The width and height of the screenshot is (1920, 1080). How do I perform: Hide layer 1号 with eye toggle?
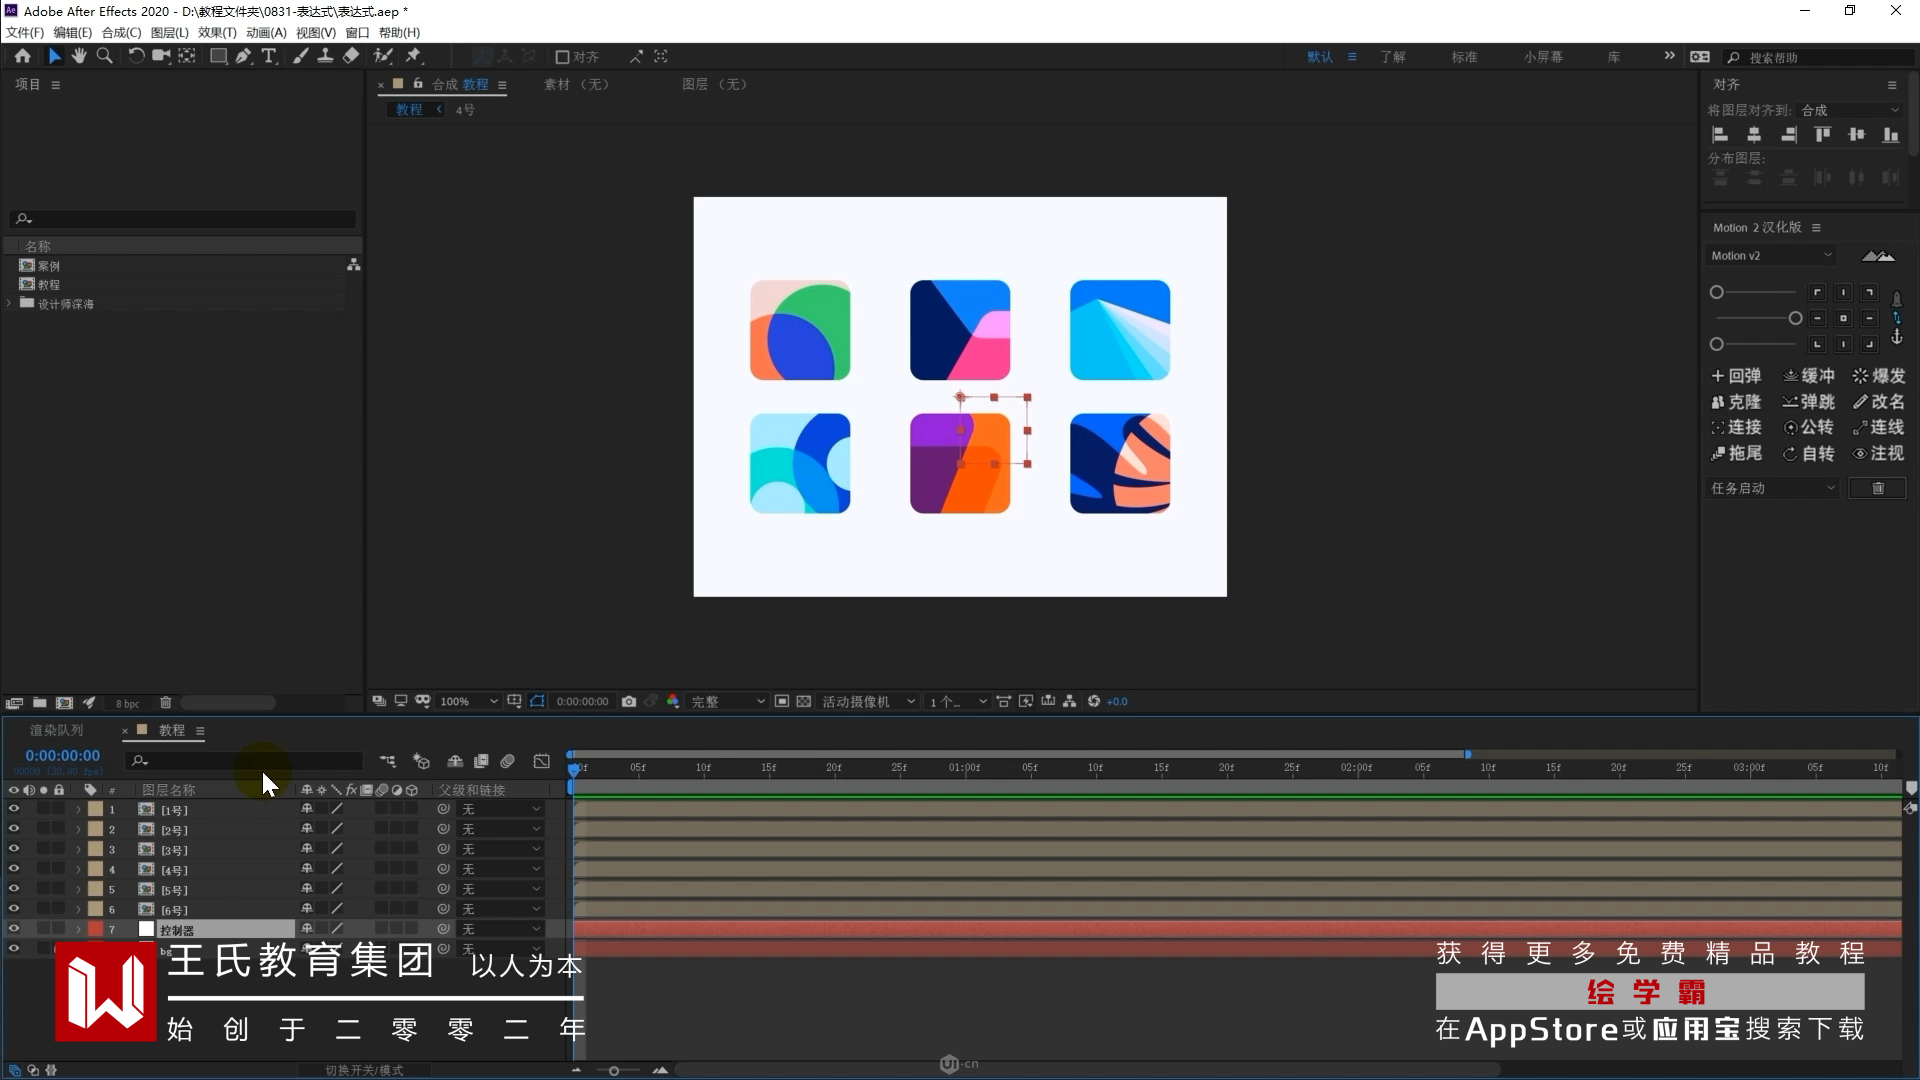(14, 809)
